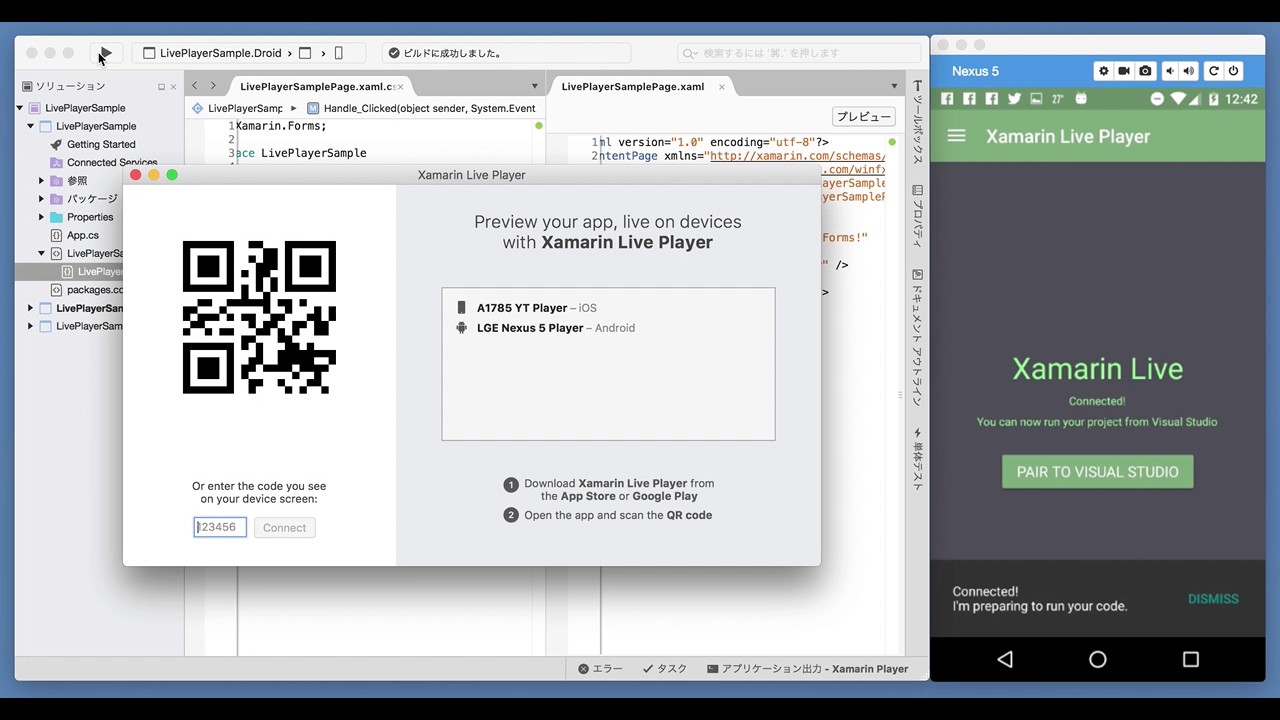
Task: Select the phone device icon in target selector
Action: 338,53
